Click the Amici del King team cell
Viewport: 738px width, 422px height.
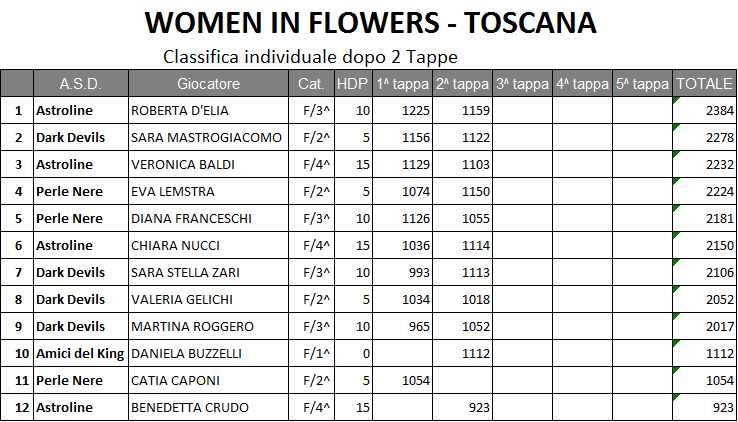(80, 353)
